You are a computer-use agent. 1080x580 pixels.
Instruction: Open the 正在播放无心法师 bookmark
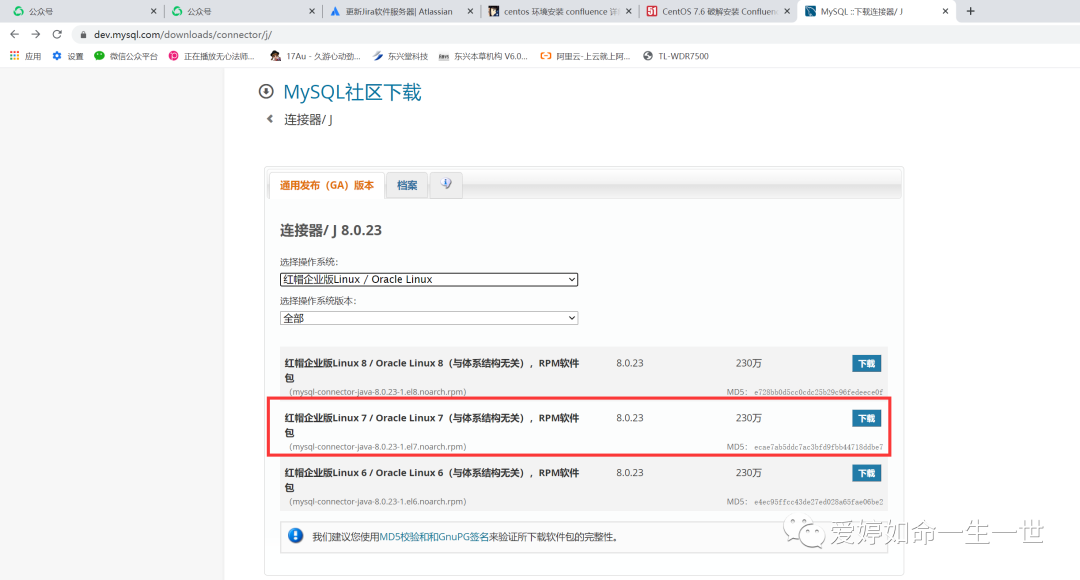pos(211,56)
